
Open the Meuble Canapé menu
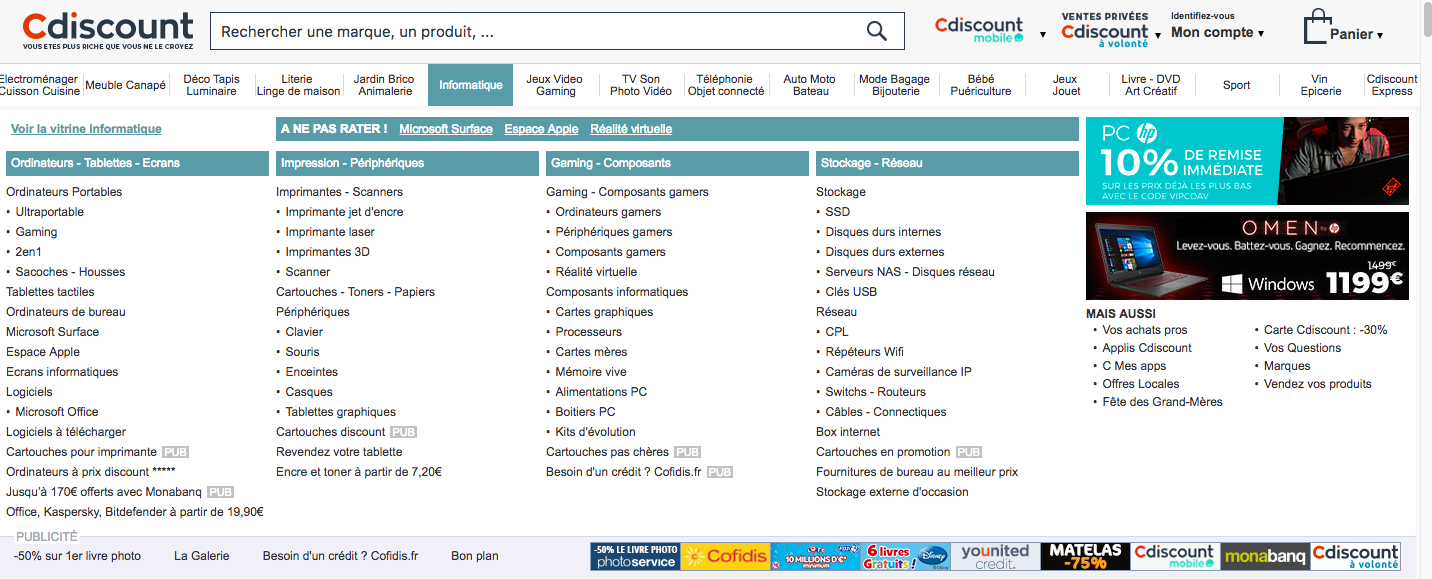(x=125, y=85)
